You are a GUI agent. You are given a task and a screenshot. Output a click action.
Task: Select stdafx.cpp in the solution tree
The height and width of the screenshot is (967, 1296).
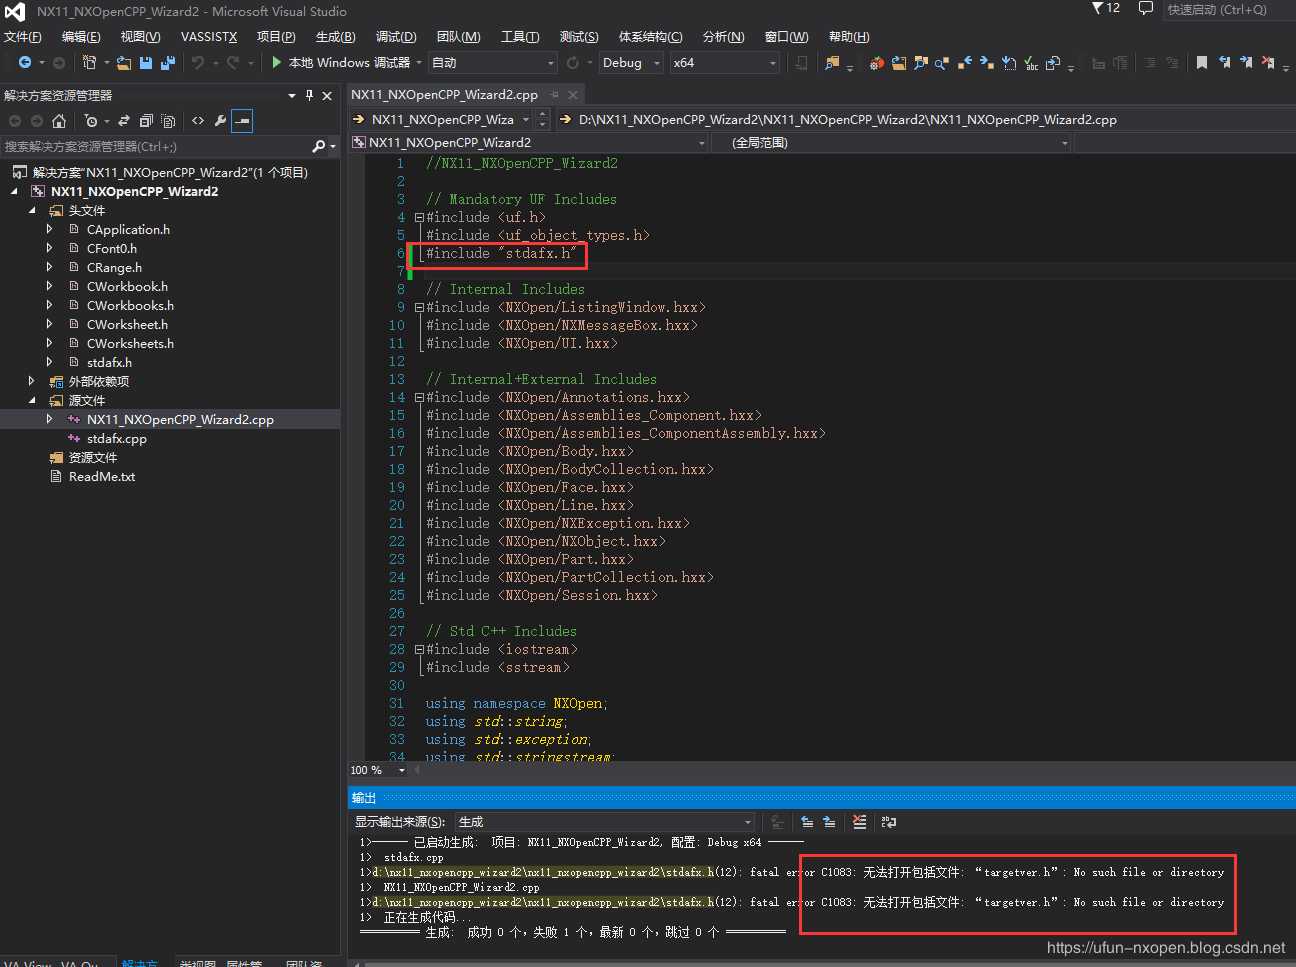(117, 438)
